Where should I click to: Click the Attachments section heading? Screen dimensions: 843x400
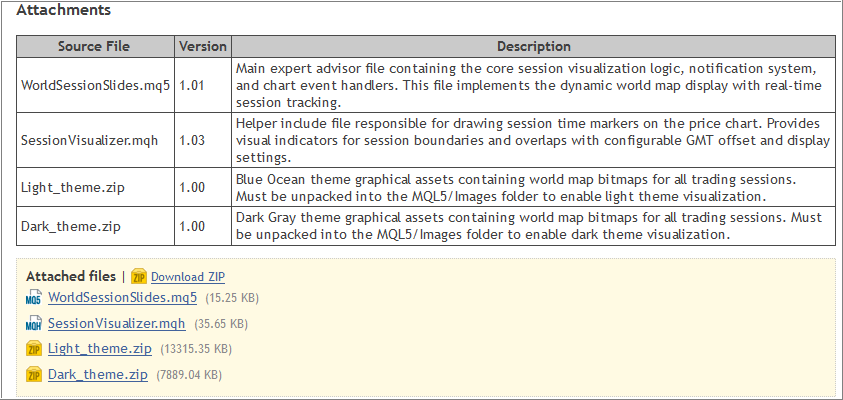point(64,11)
